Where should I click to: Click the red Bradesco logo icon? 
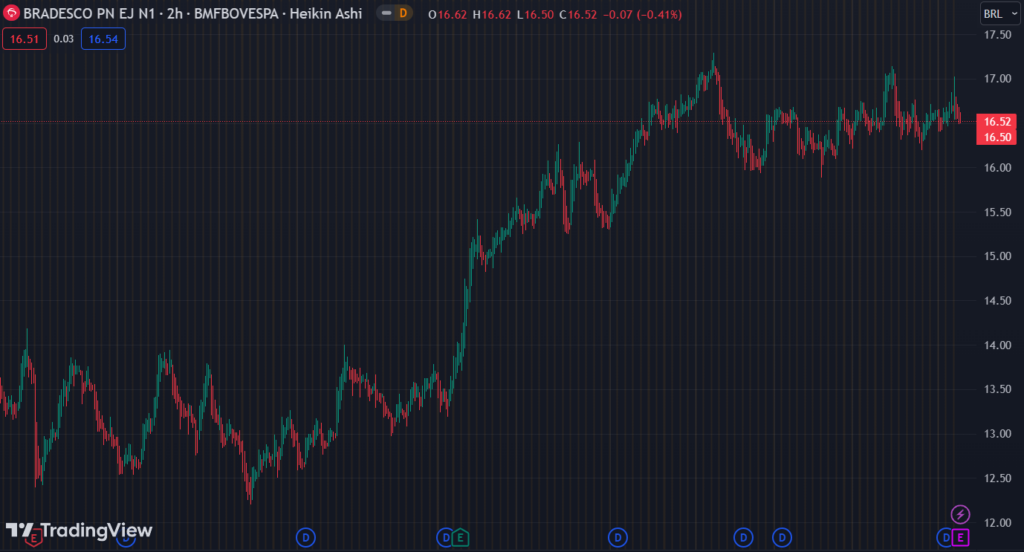[x=11, y=13]
